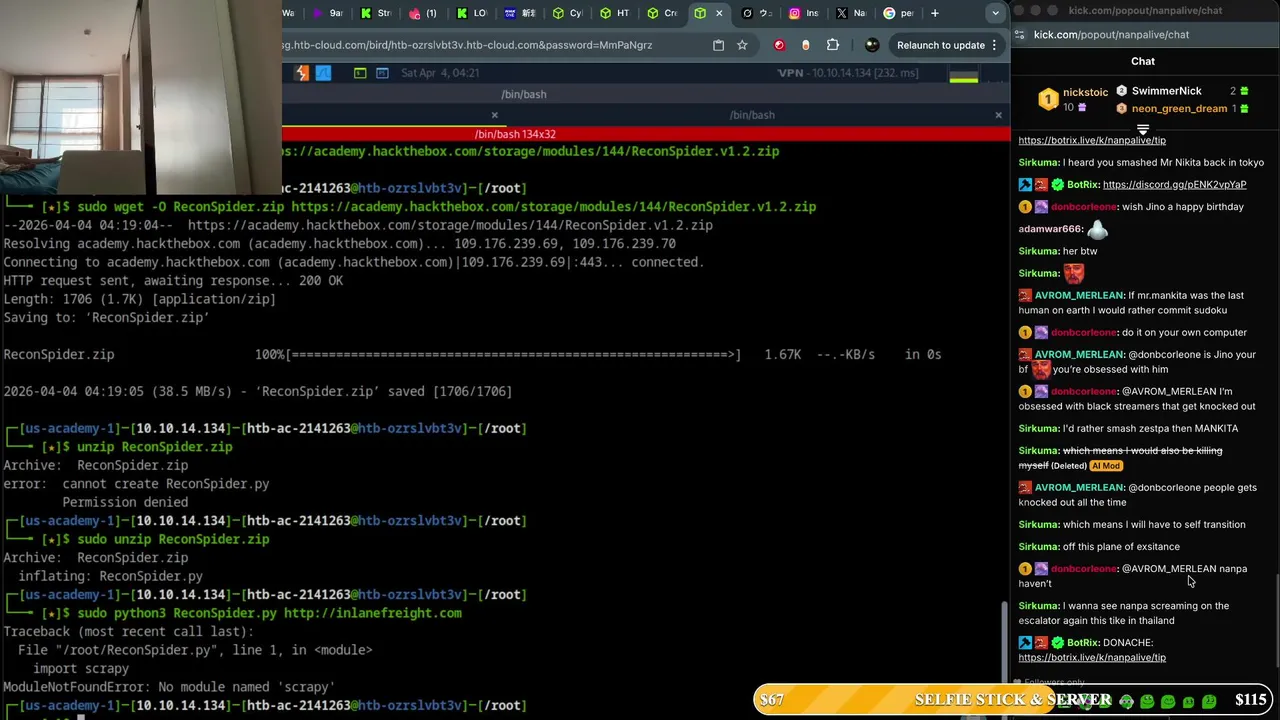
Task: Click the Selfie Stick & Server donation goal bar
Action: [x=1015, y=700]
